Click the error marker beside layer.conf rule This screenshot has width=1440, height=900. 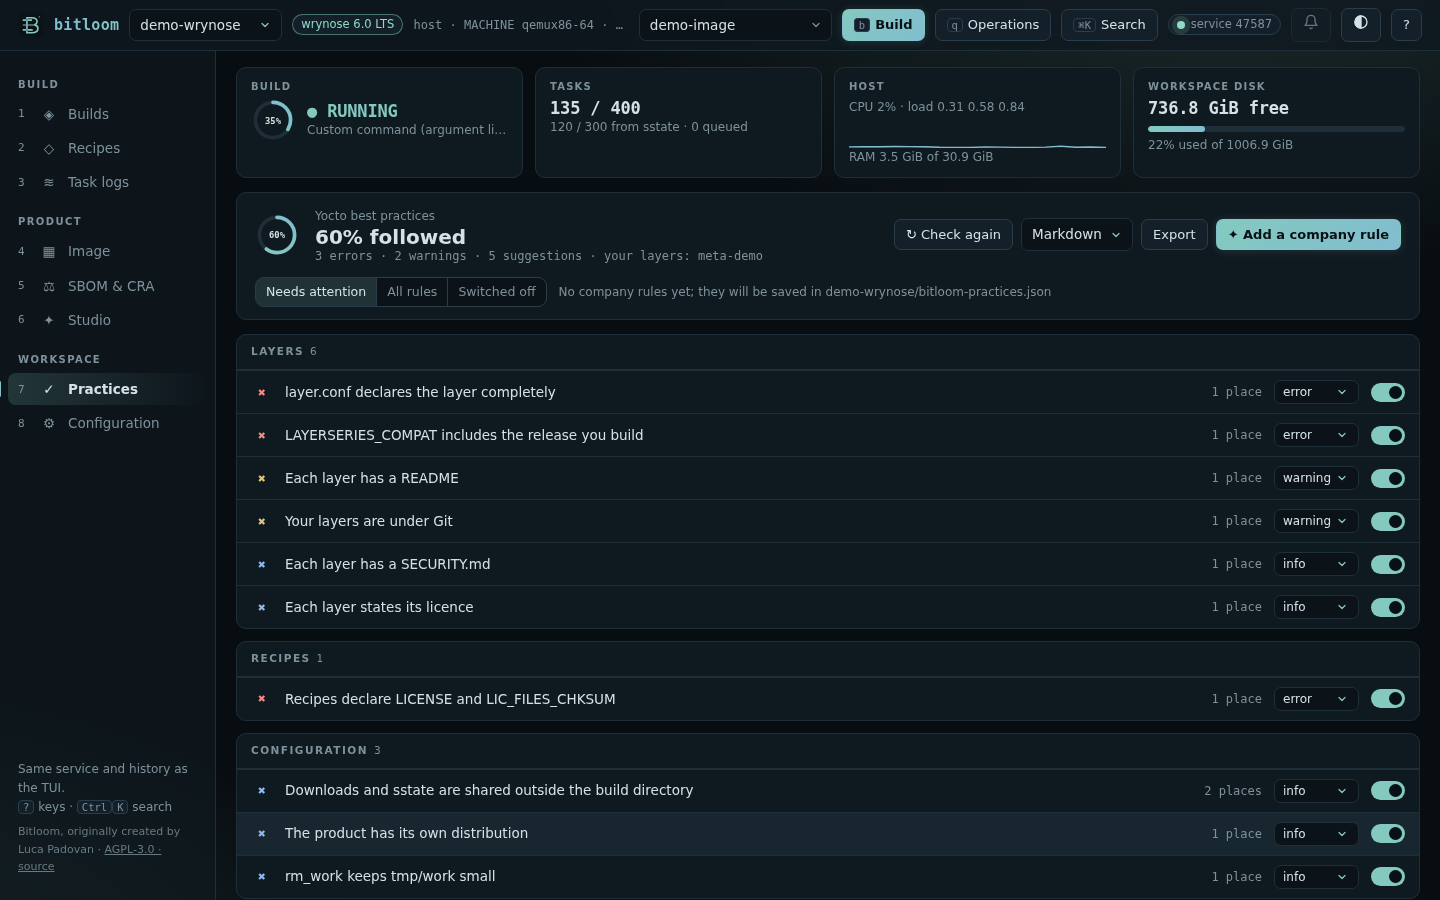262,393
